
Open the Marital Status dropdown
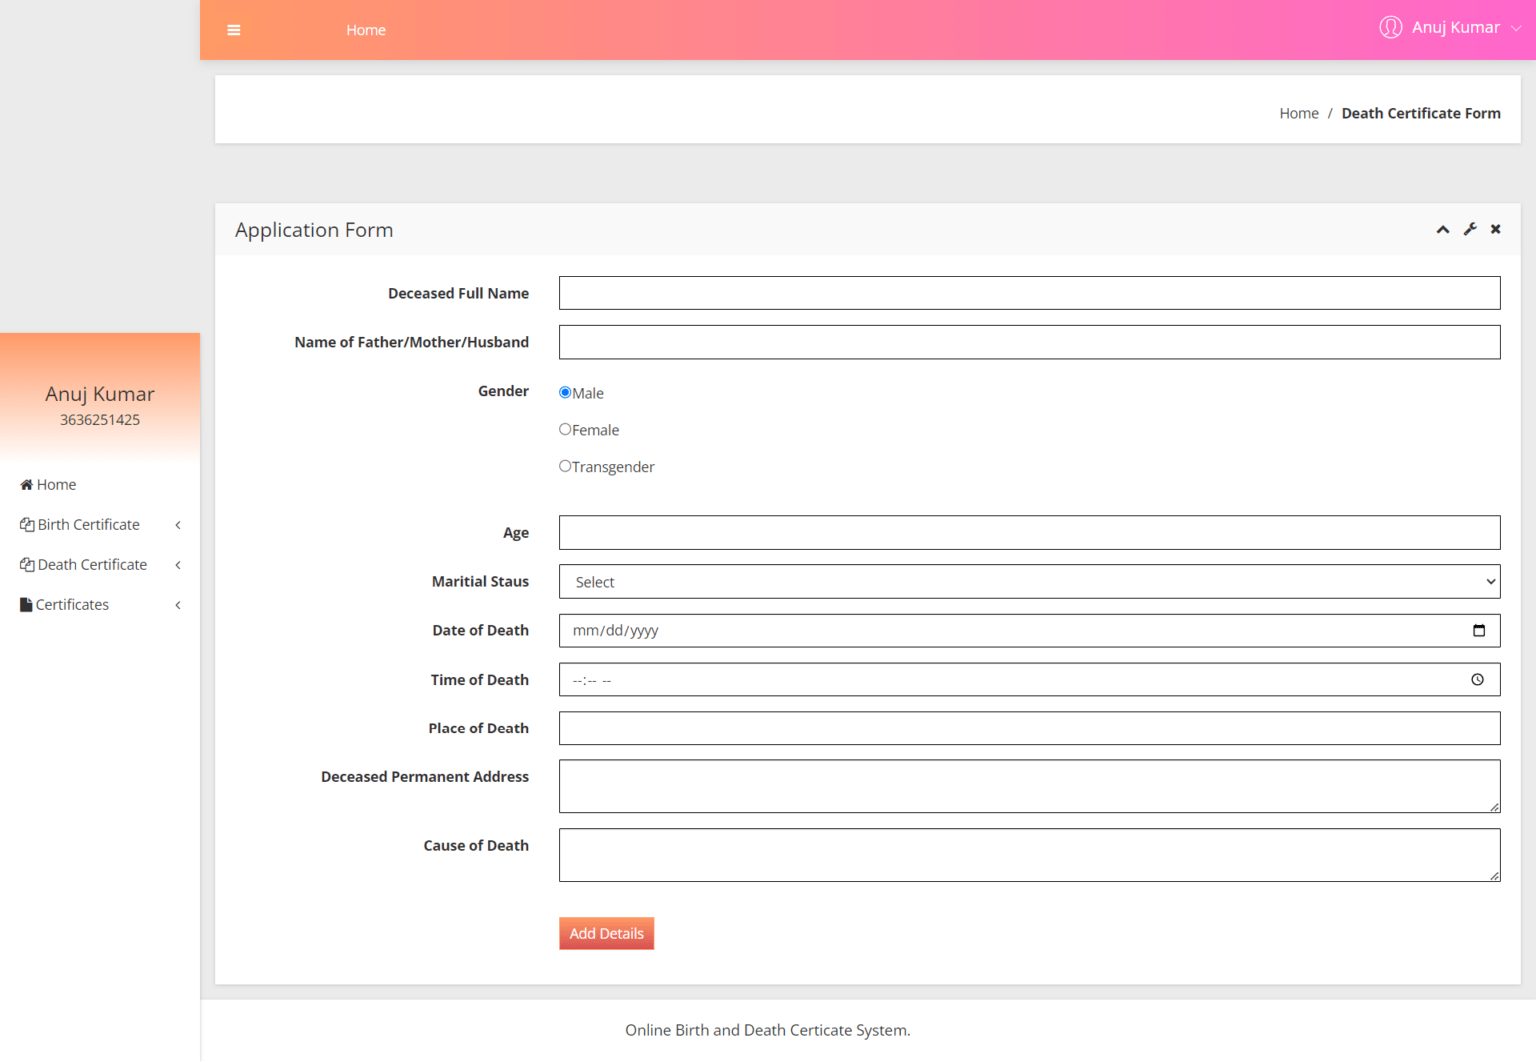(1029, 581)
